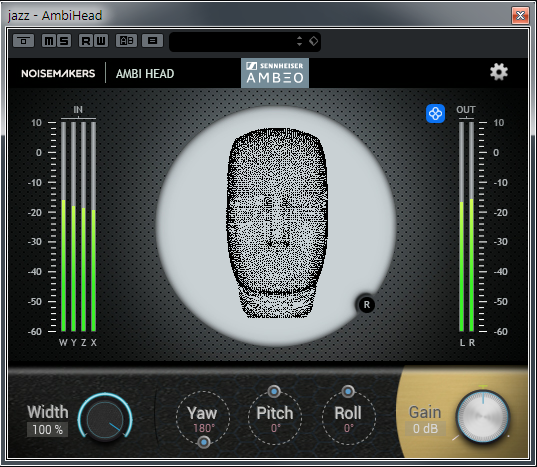The image size is (537, 467).
Task: Open the settings gear in Ambi Head
Action: click(x=499, y=72)
